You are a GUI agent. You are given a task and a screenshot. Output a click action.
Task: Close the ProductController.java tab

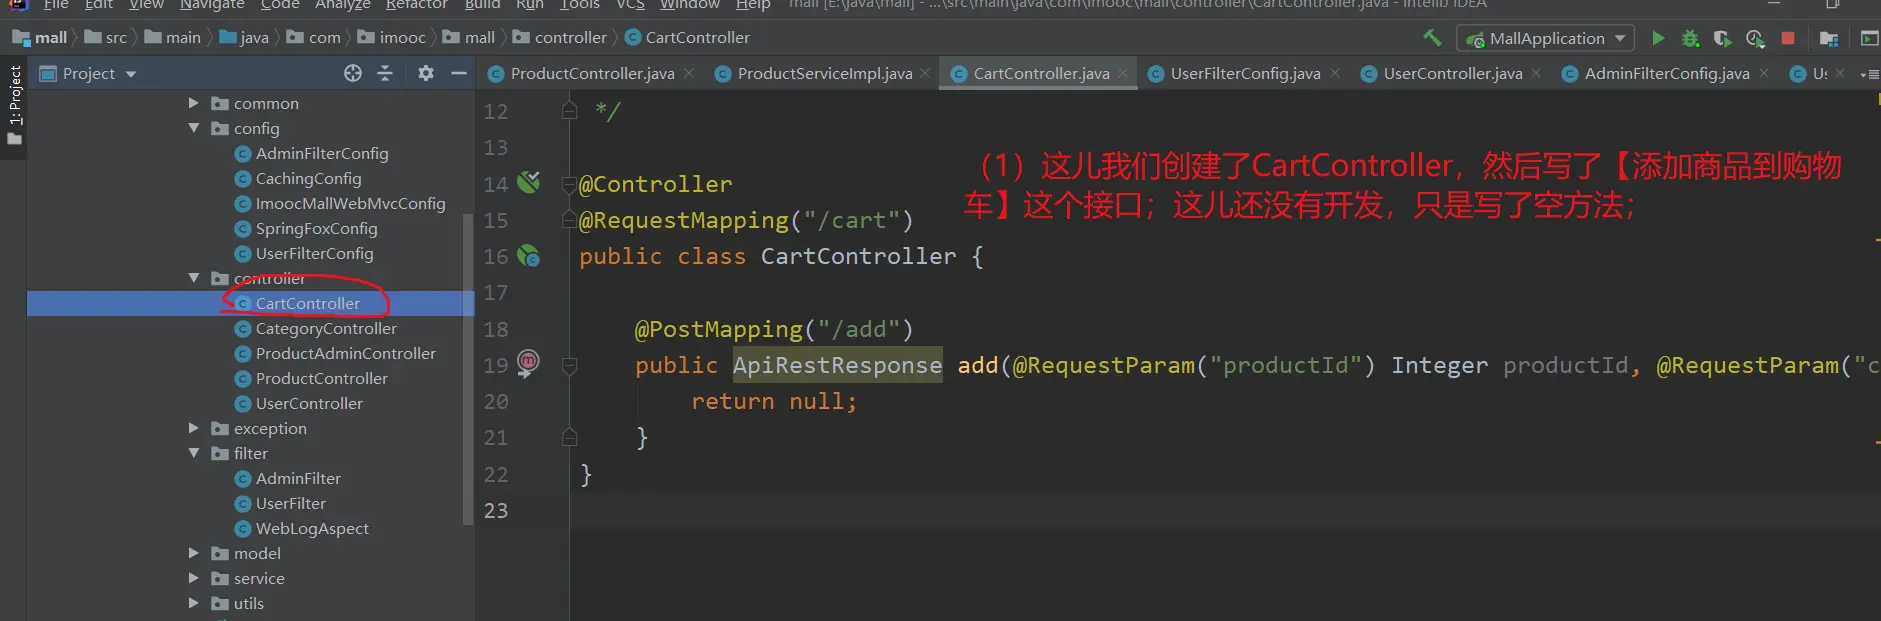pyautogui.click(x=689, y=73)
